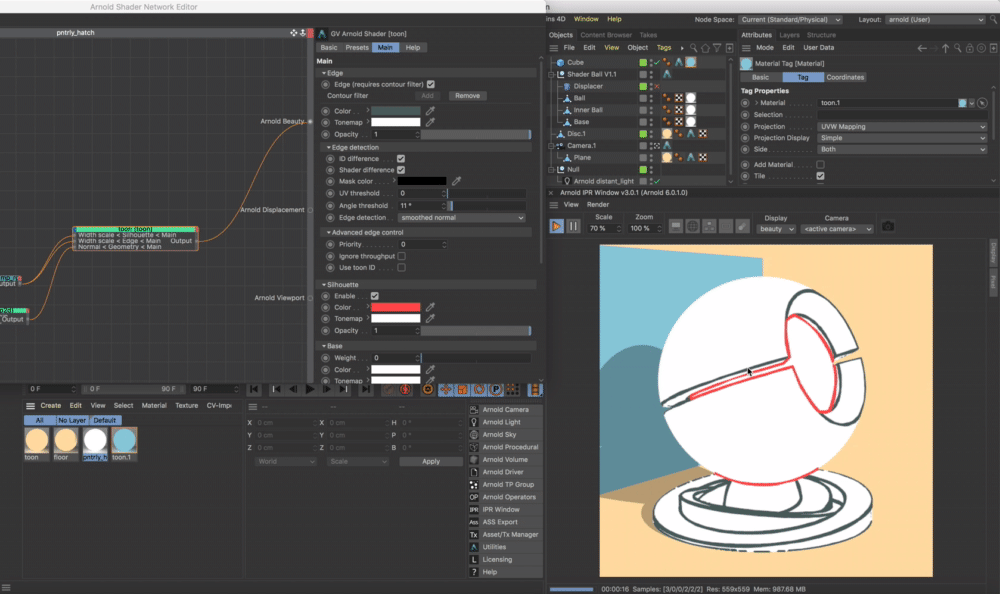1000x594 pixels.
Task: Open the Arnold Camera menu entry
Action: click(505, 410)
